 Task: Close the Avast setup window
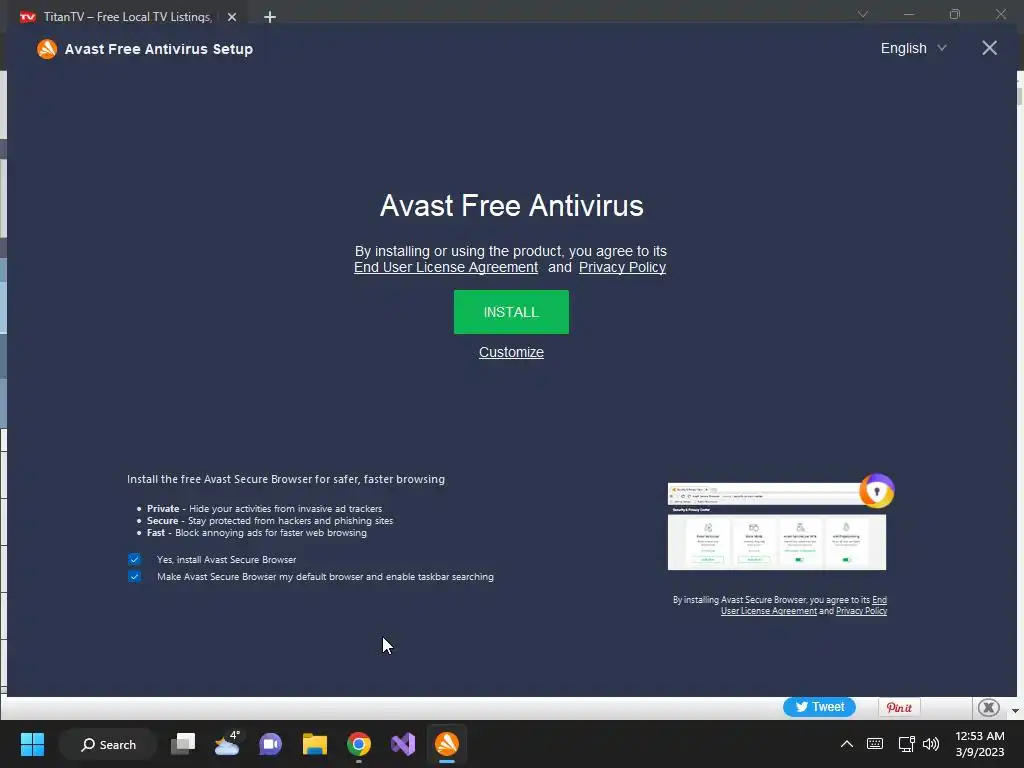(x=989, y=48)
